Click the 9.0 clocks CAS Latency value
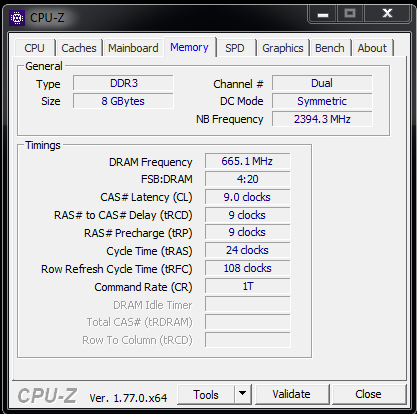This screenshot has width=417, height=414. point(247,197)
